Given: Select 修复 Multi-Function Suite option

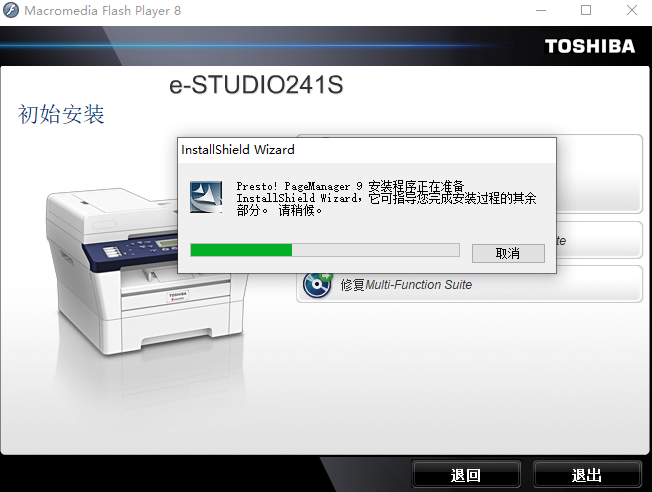Looking at the screenshot, I should [x=469, y=285].
